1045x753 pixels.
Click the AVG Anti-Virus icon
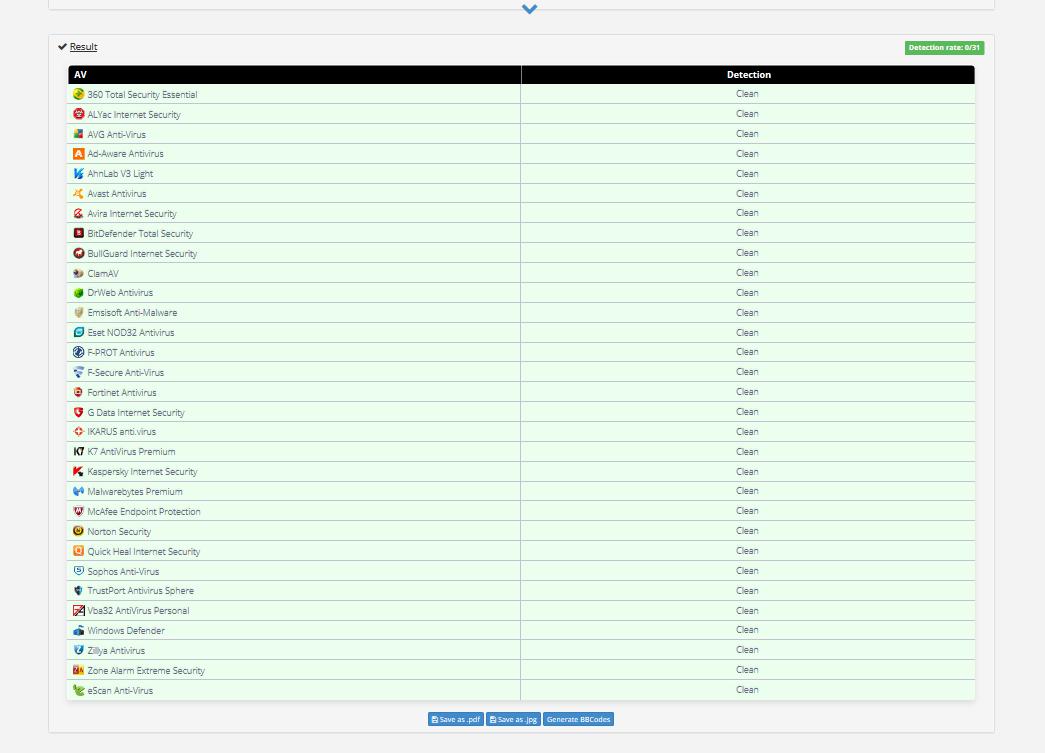coord(79,134)
